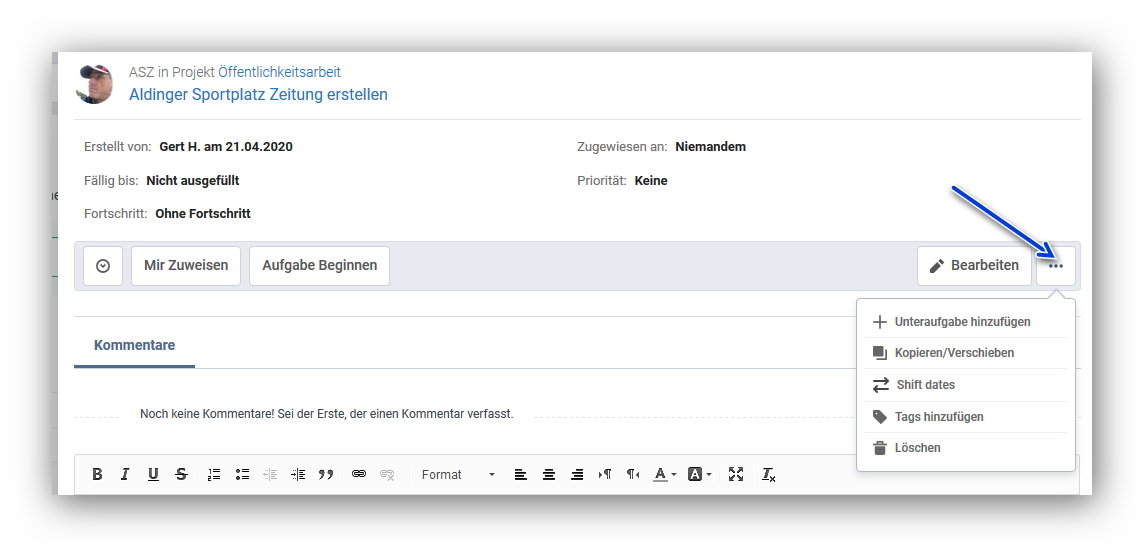
Task: Expand the circled chevron status button
Action: pos(103,266)
